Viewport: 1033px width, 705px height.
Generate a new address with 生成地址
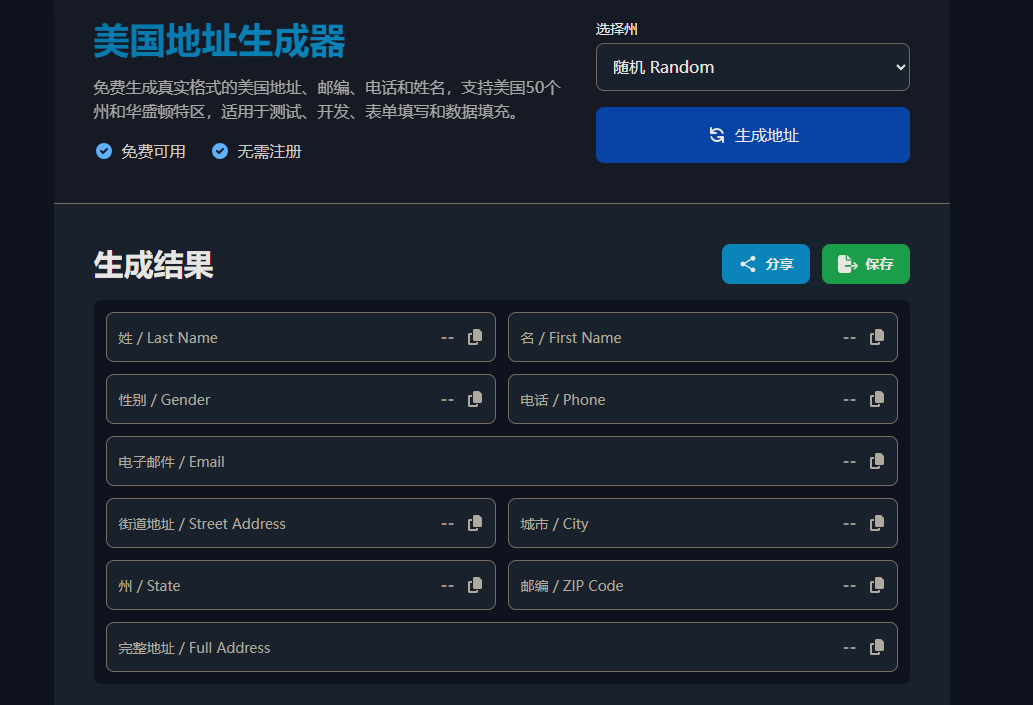(752, 135)
